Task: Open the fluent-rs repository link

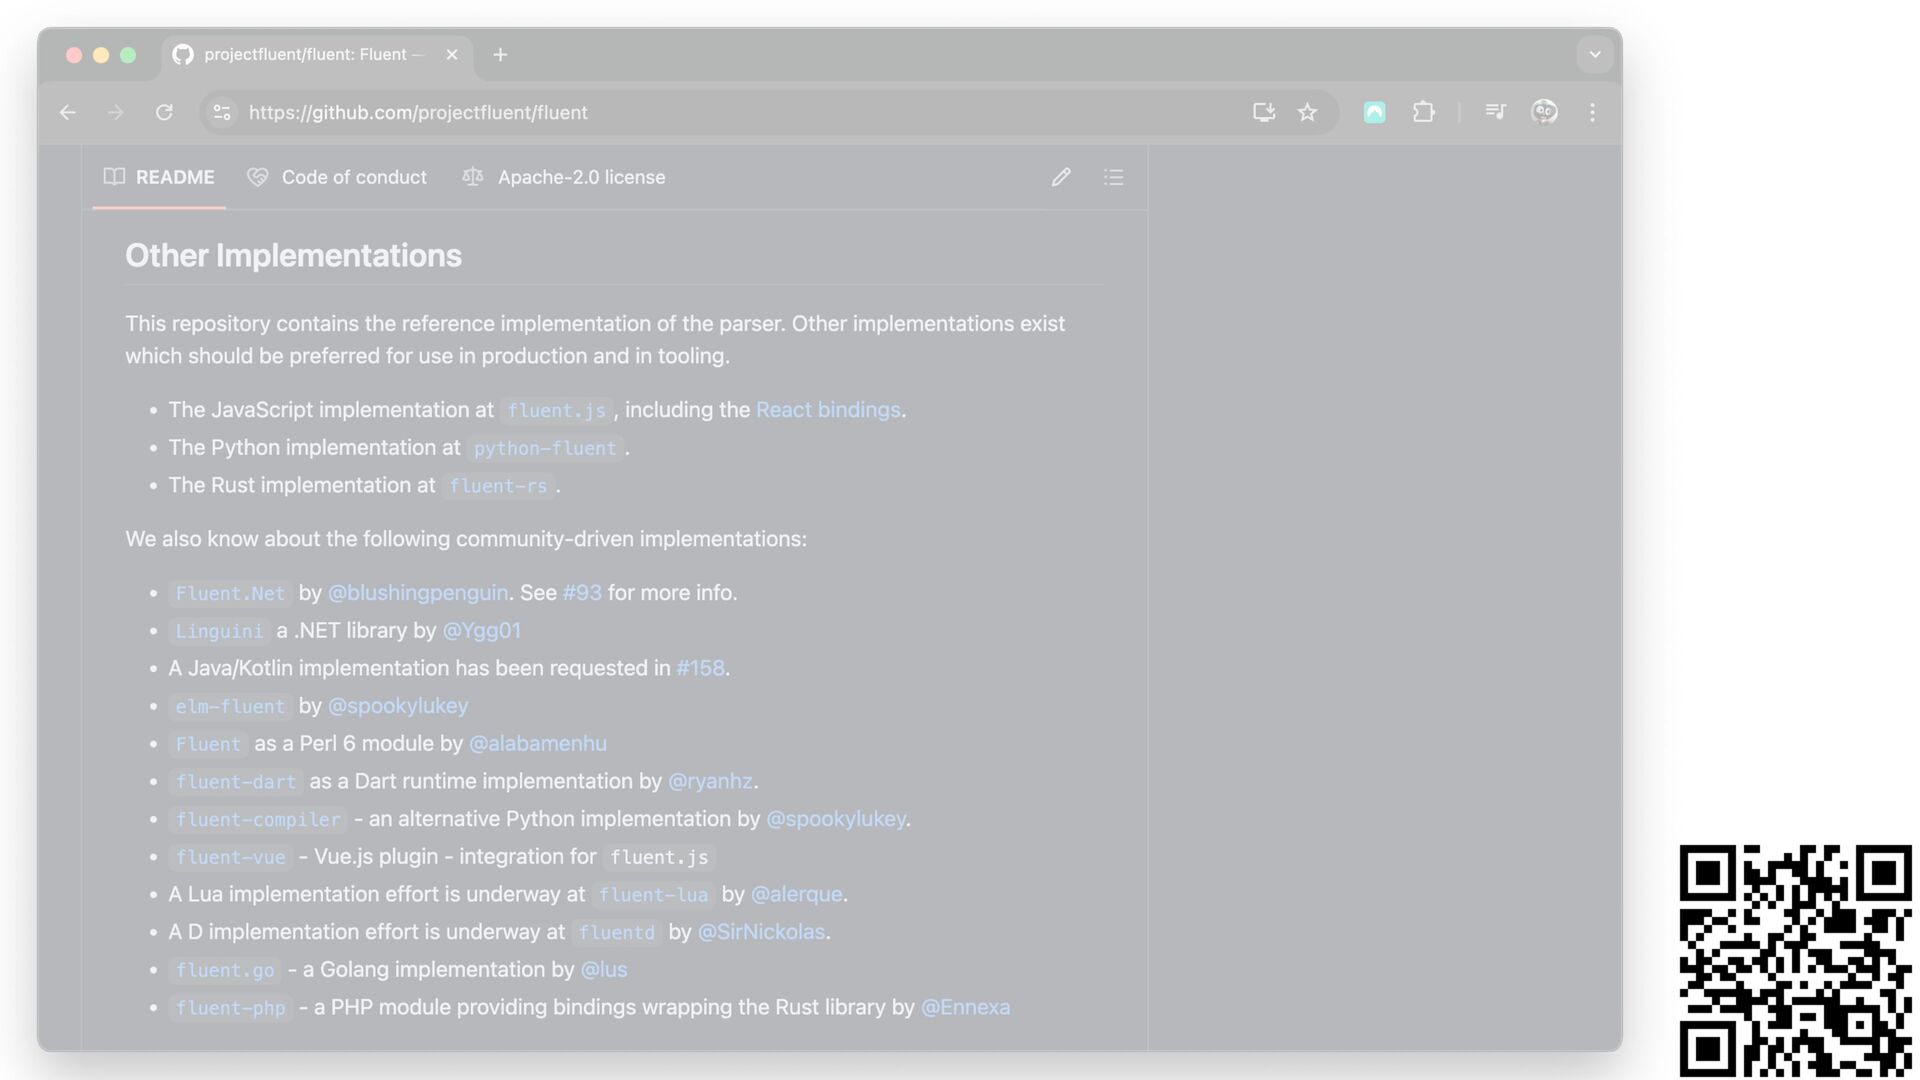Action: 498,486
